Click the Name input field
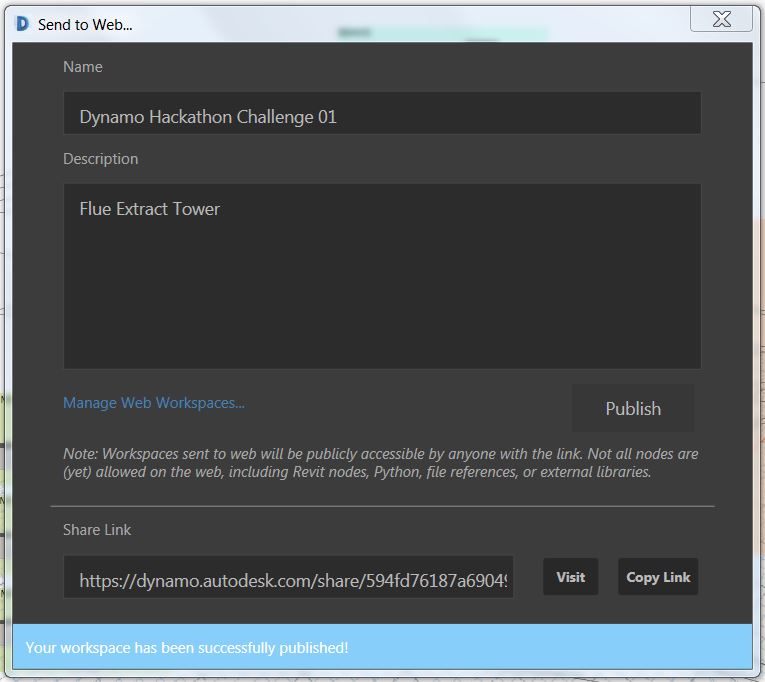This screenshot has height=682, width=765. 382,113
